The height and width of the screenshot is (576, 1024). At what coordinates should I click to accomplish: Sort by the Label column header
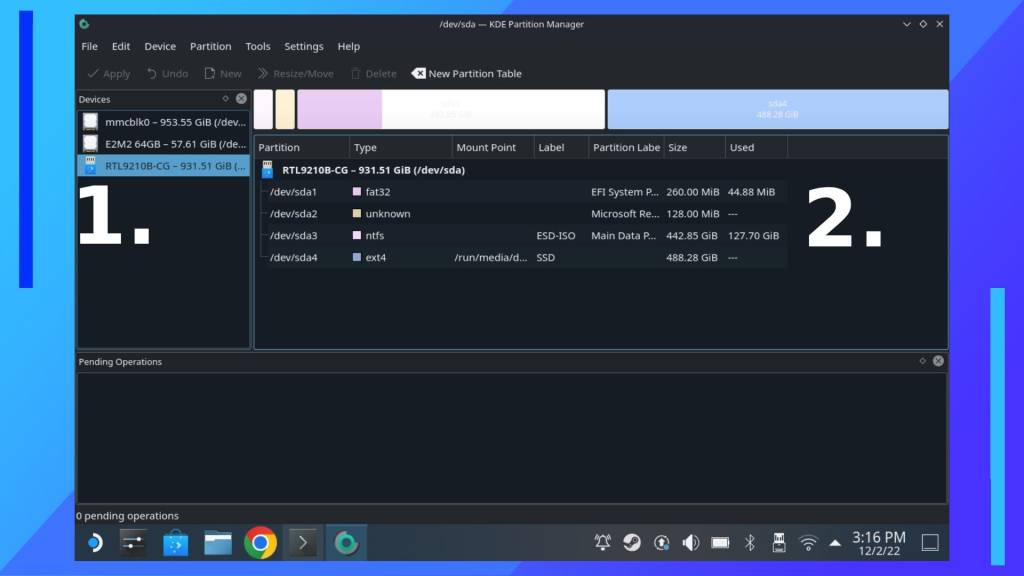561,148
